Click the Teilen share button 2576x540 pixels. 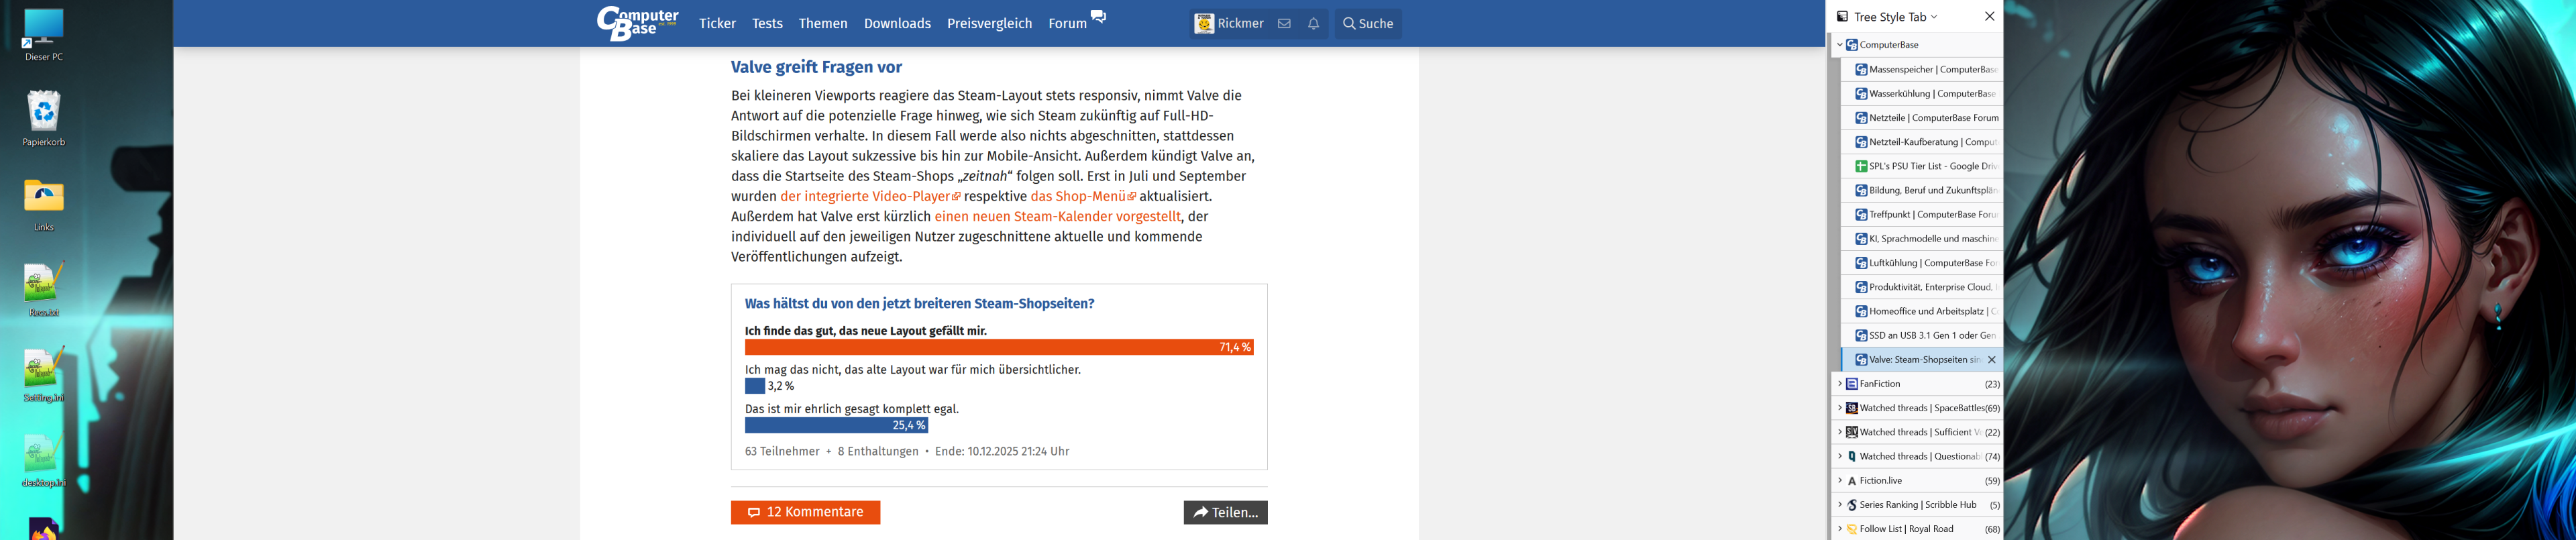click(1225, 512)
